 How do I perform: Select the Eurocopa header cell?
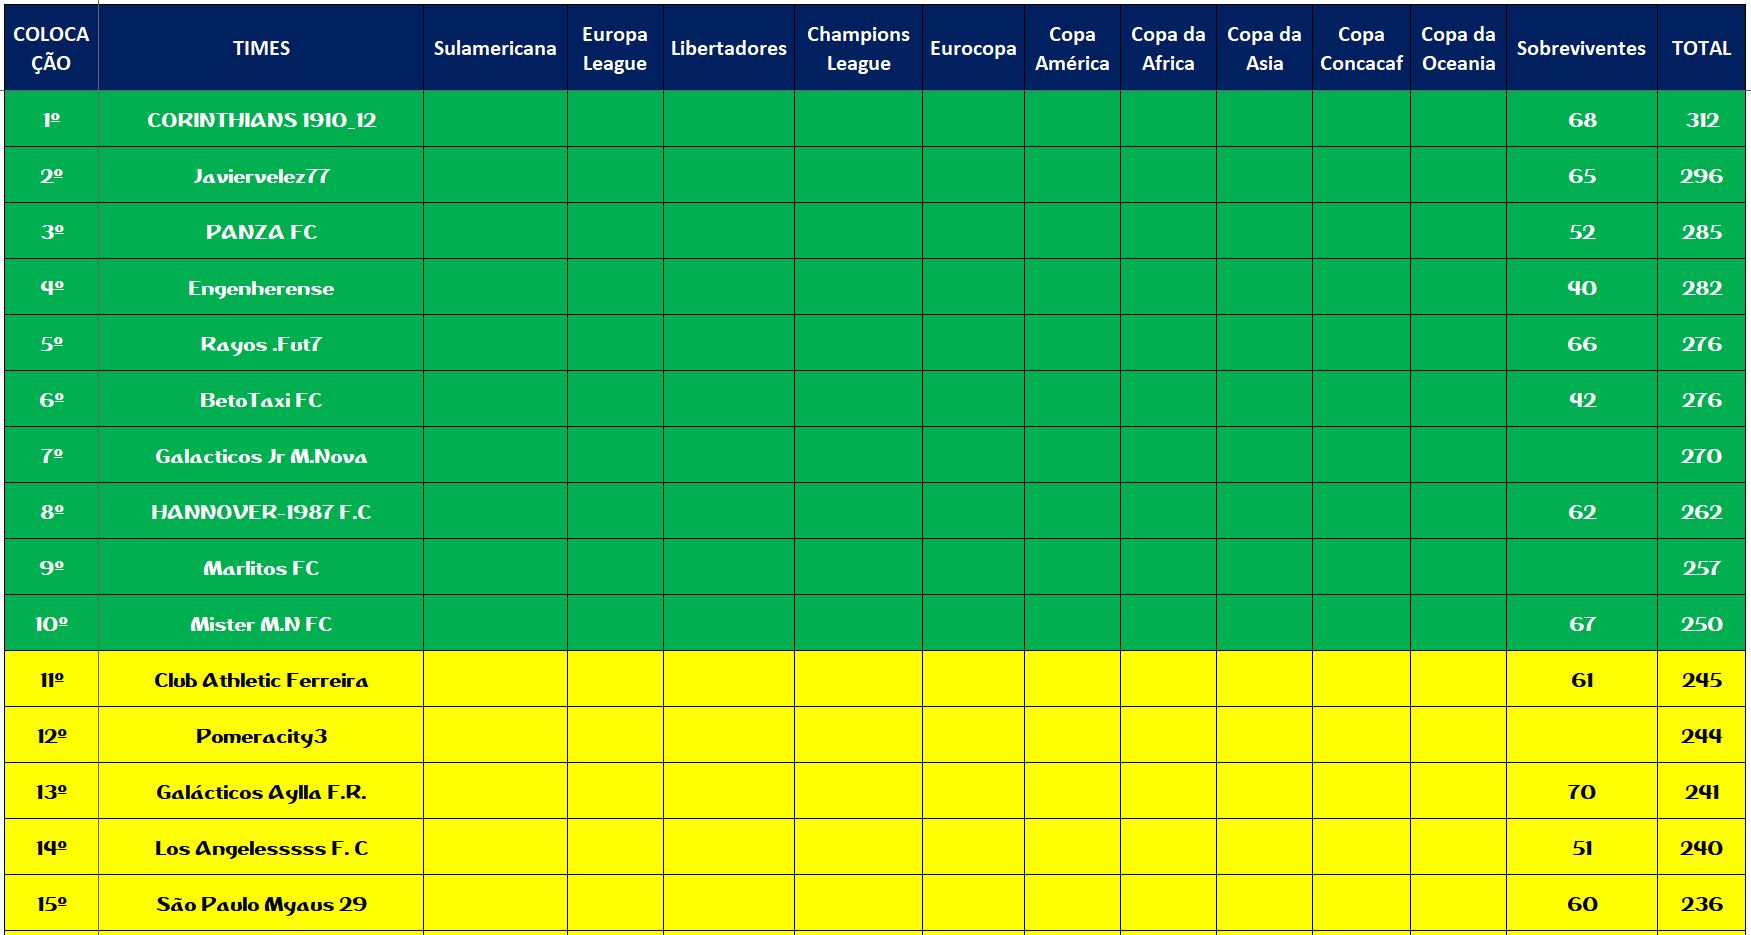tap(973, 48)
